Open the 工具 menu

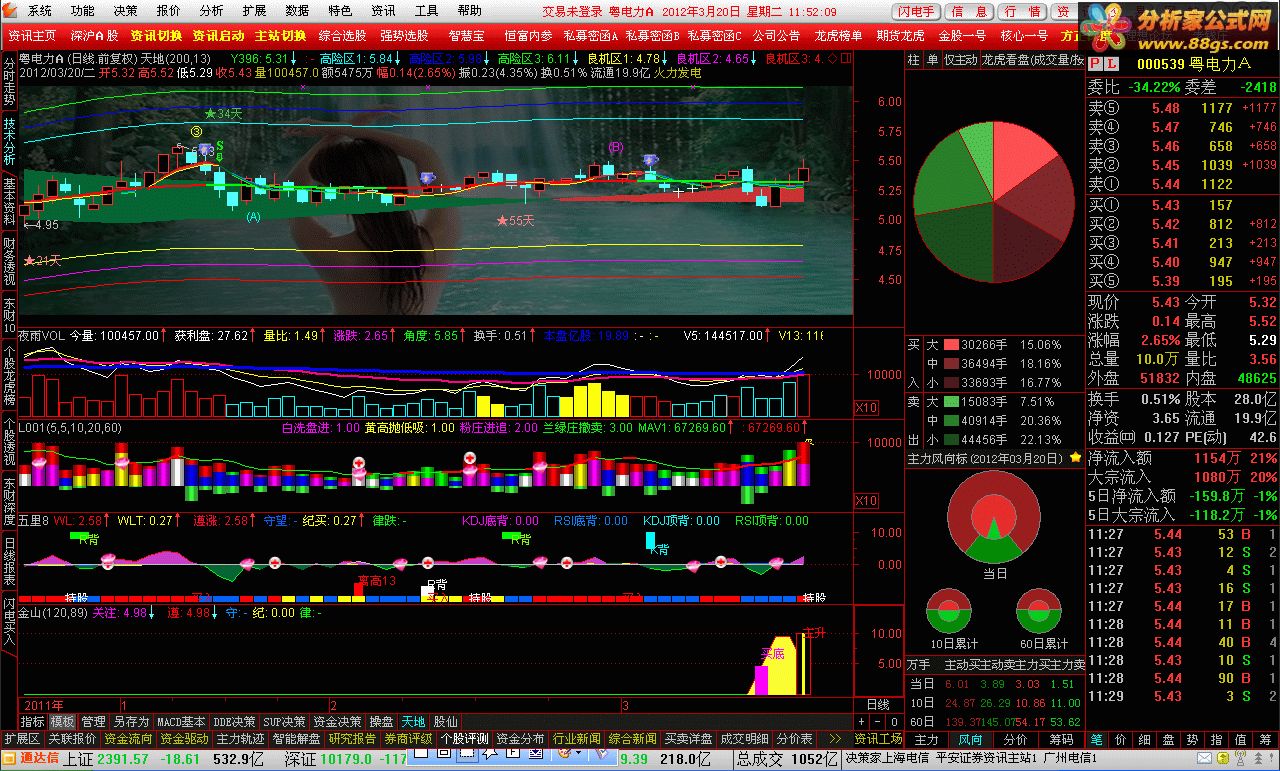coord(426,11)
